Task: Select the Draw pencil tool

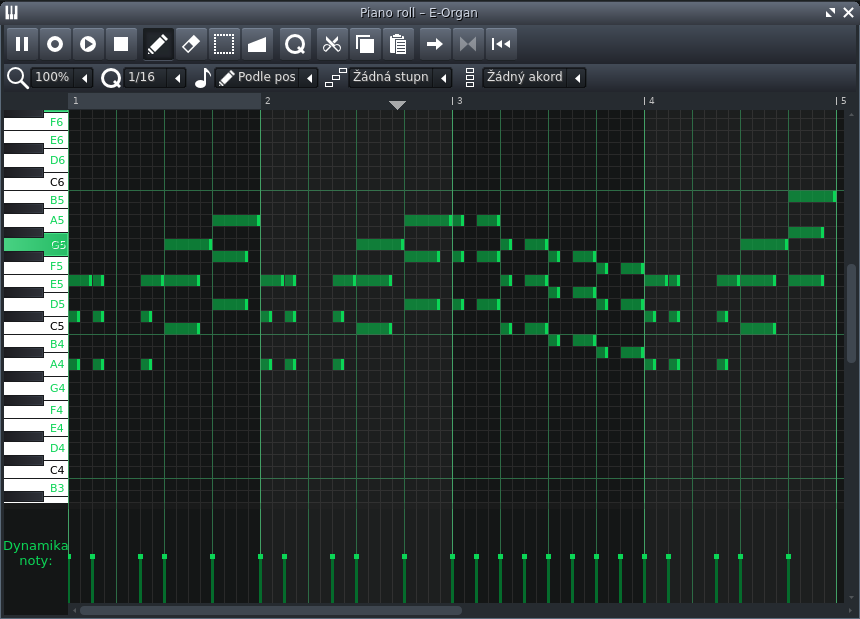Action: point(158,44)
